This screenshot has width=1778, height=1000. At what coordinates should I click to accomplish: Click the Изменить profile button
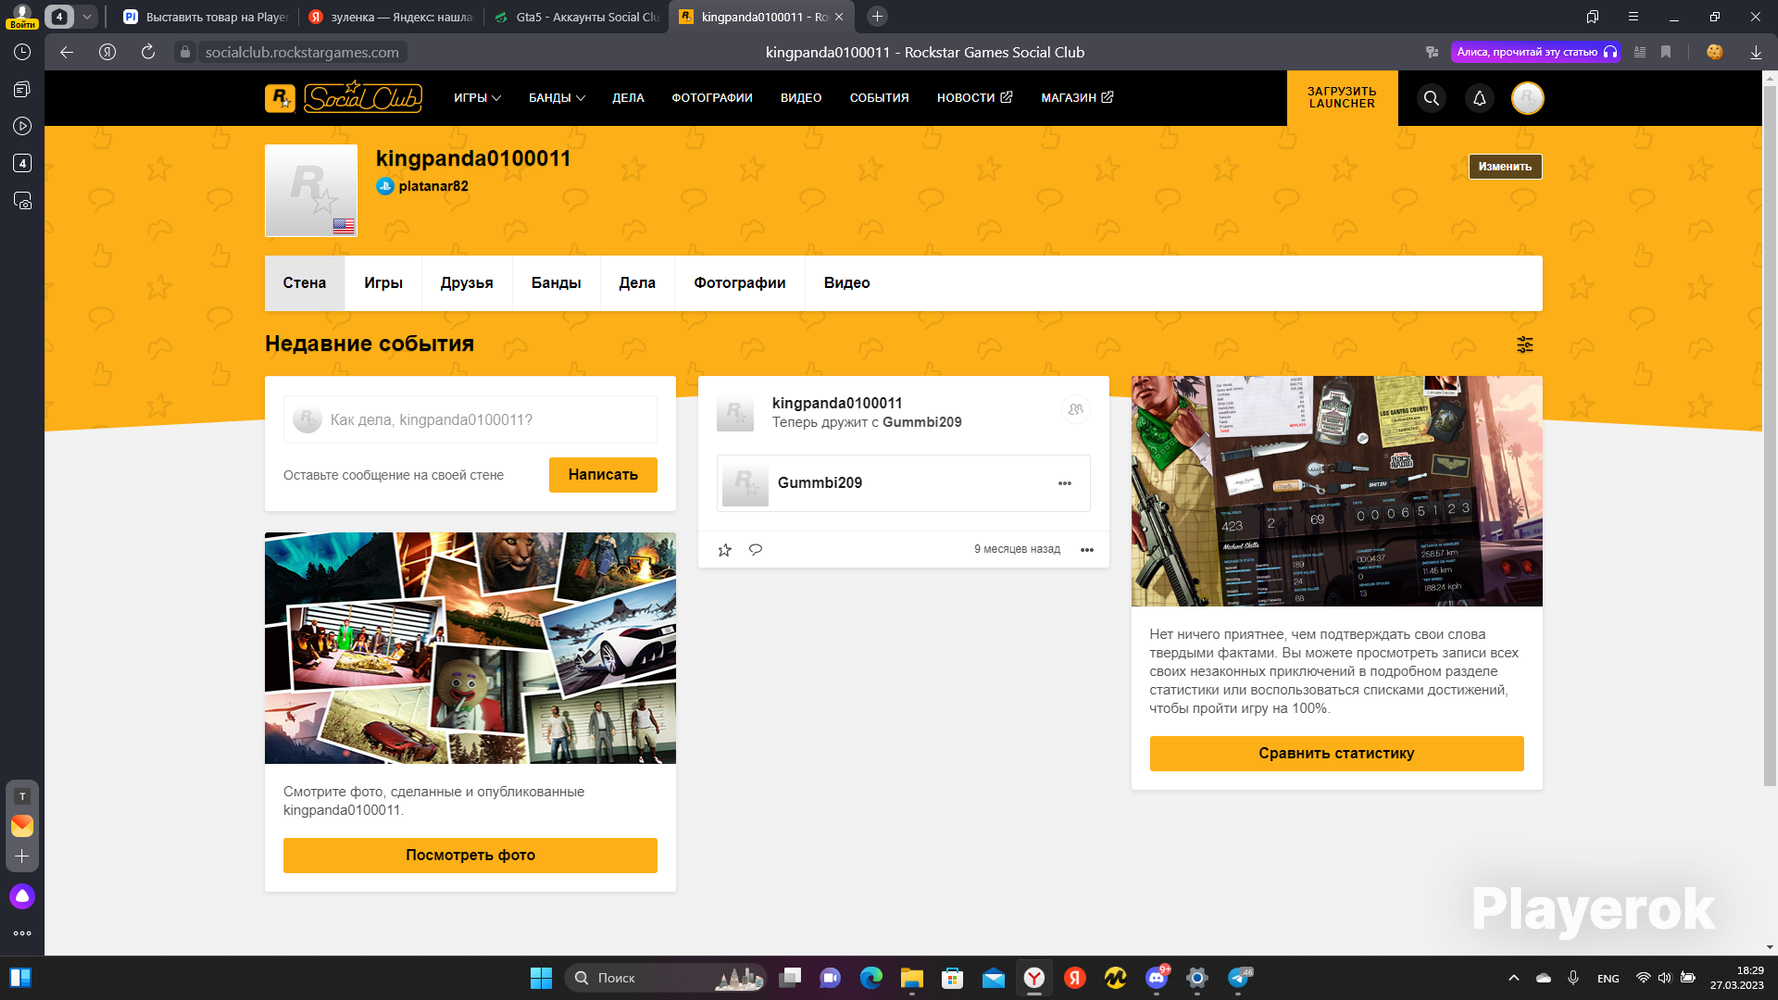coord(1505,167)
